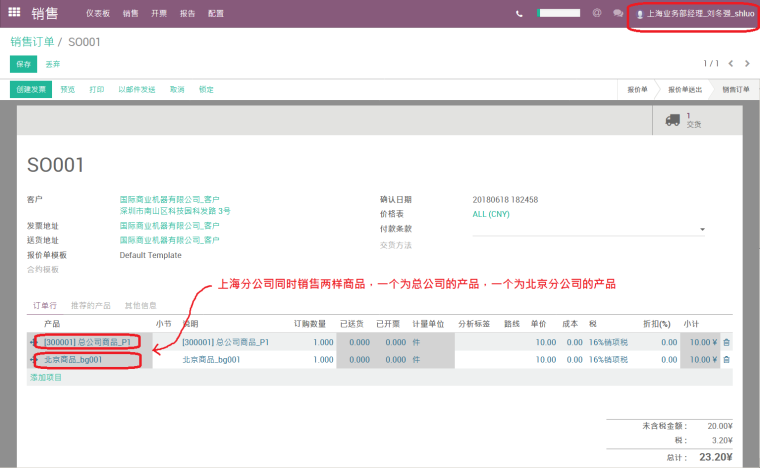This screenshot has height=468, width=760.
Task: Open the 报告 menu
Action: (188, 14)
